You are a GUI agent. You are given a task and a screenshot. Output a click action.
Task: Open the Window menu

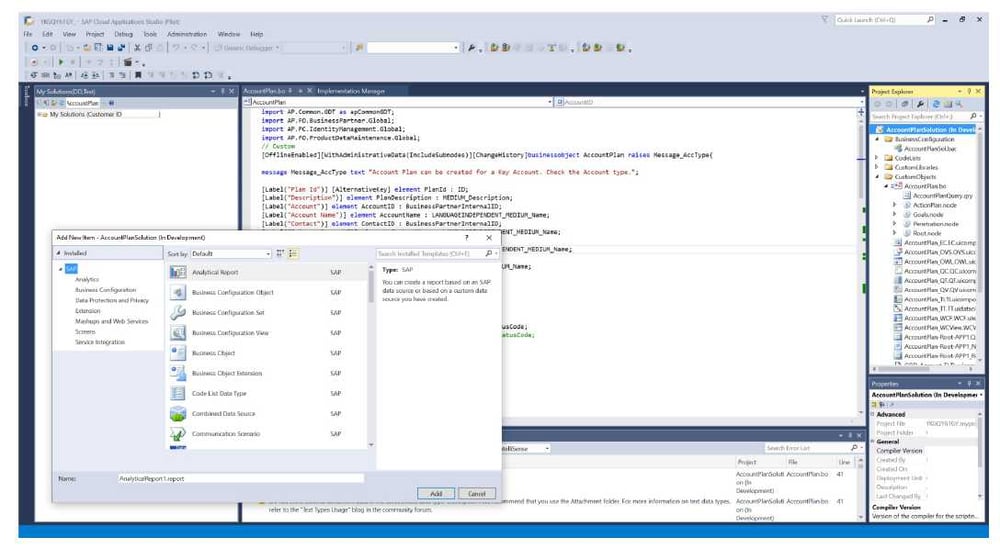coord(228,34)
